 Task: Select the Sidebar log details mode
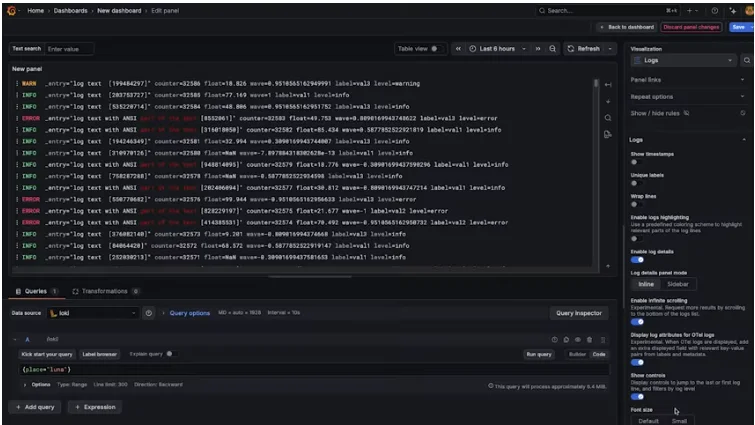pos(678,284)
